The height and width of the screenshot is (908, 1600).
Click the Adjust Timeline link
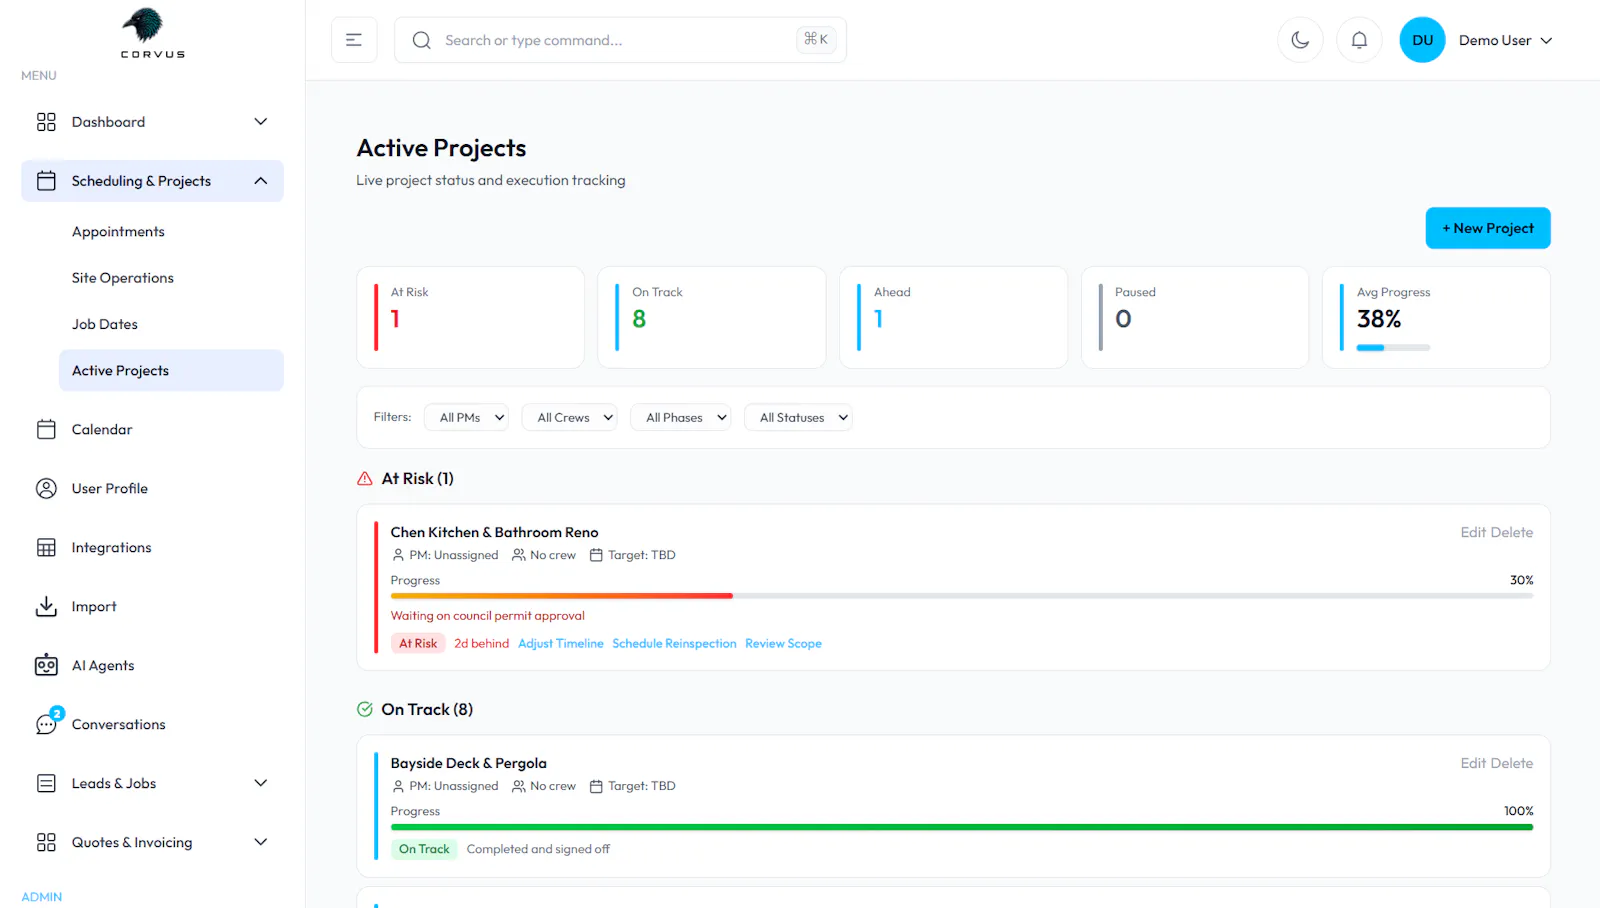561,643
